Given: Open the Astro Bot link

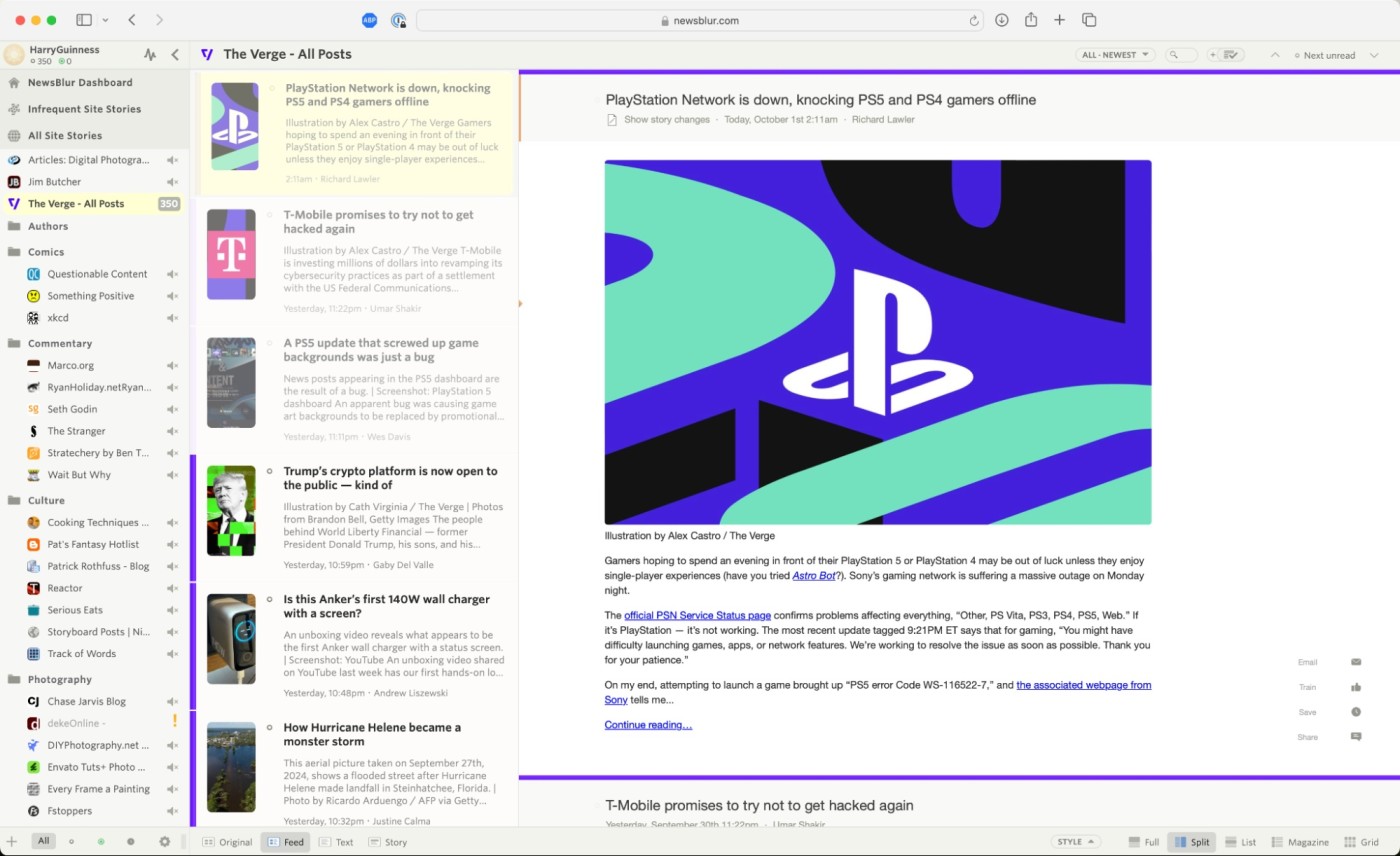Looking at the screenshot, I should tap(814, 576).
